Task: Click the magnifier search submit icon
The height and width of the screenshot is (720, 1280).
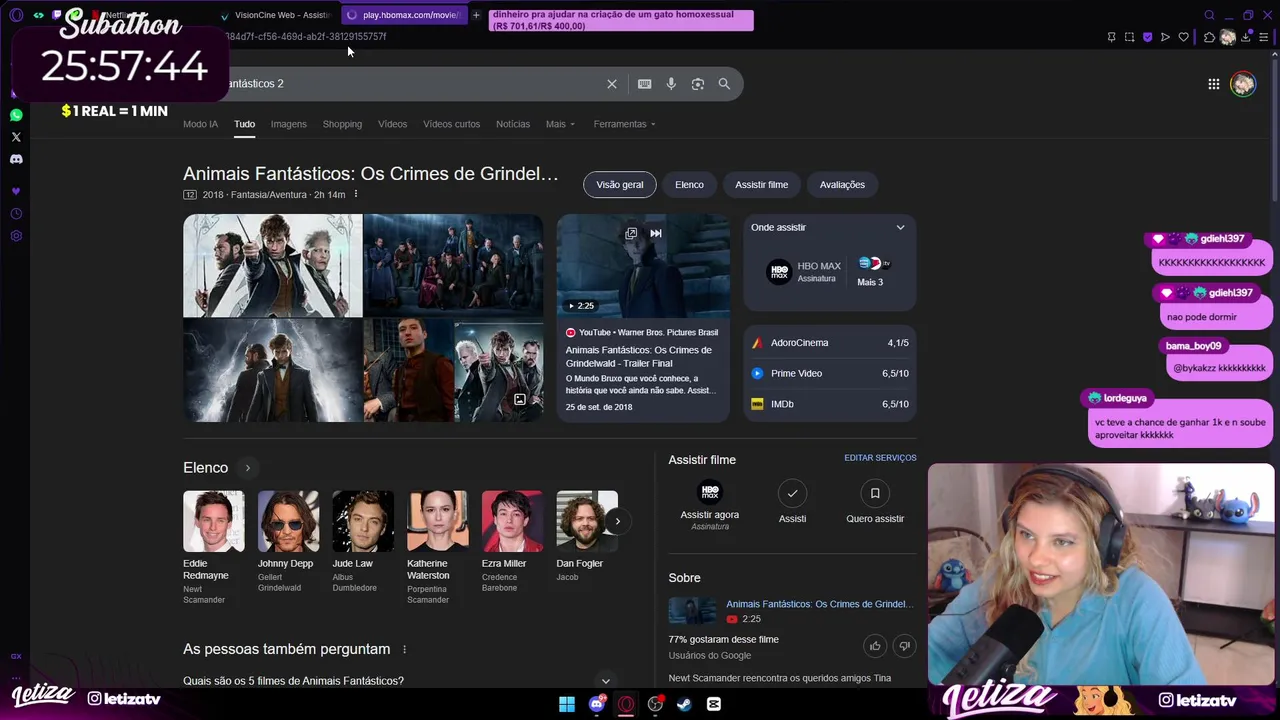Action: (724, 84)
